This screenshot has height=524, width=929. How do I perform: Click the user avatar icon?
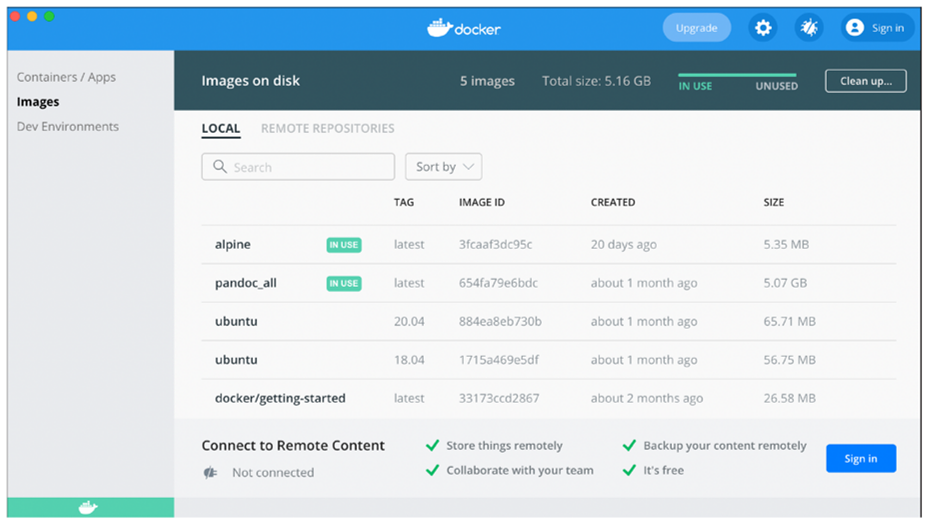point(854,28)
